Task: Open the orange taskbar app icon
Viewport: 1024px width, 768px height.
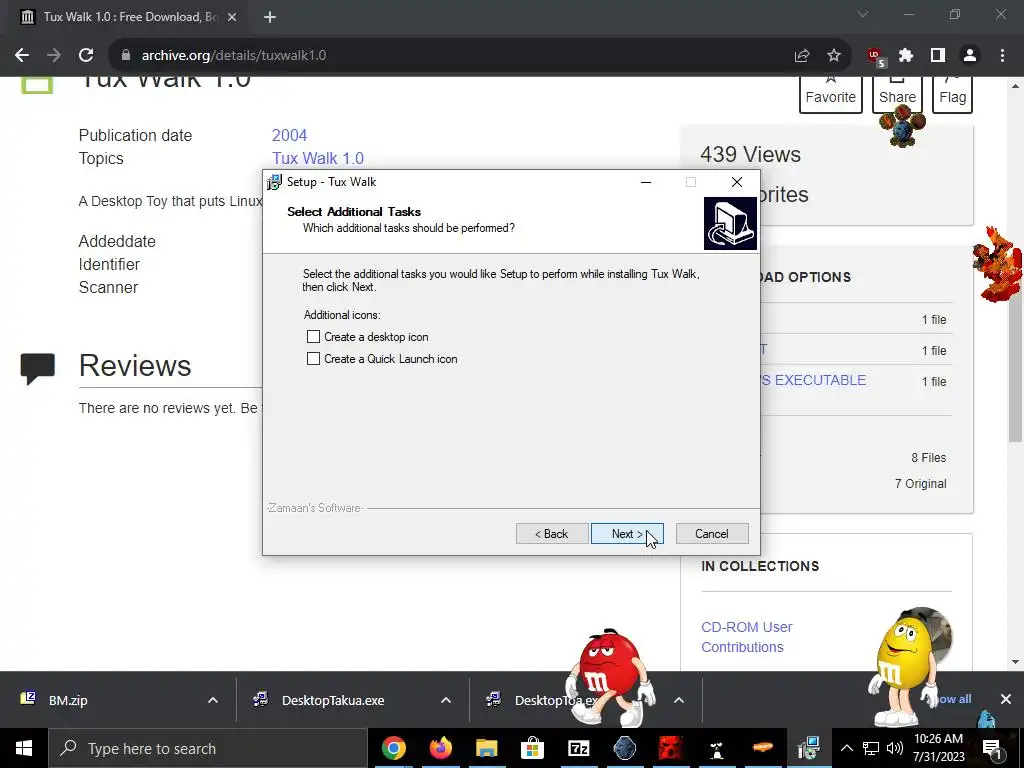Action: pyautogui.click(x=763, y=748)
